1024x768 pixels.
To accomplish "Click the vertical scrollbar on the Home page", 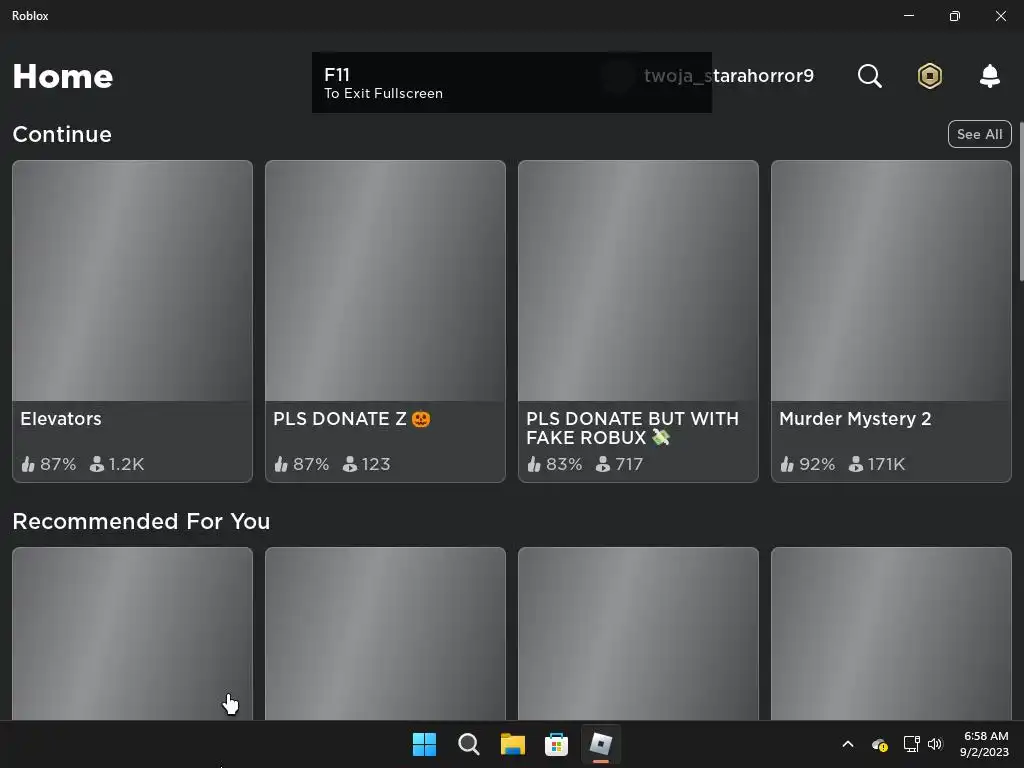I will 1021,201.
